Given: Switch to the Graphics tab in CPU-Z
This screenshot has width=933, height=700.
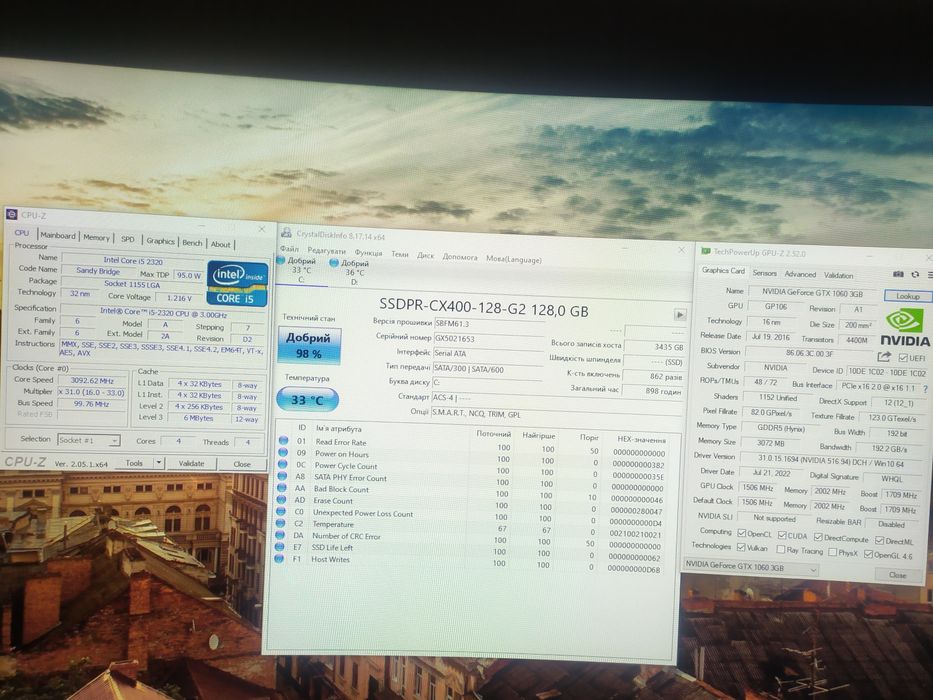Looking at the screenshot, I should [x=161, y=240].
